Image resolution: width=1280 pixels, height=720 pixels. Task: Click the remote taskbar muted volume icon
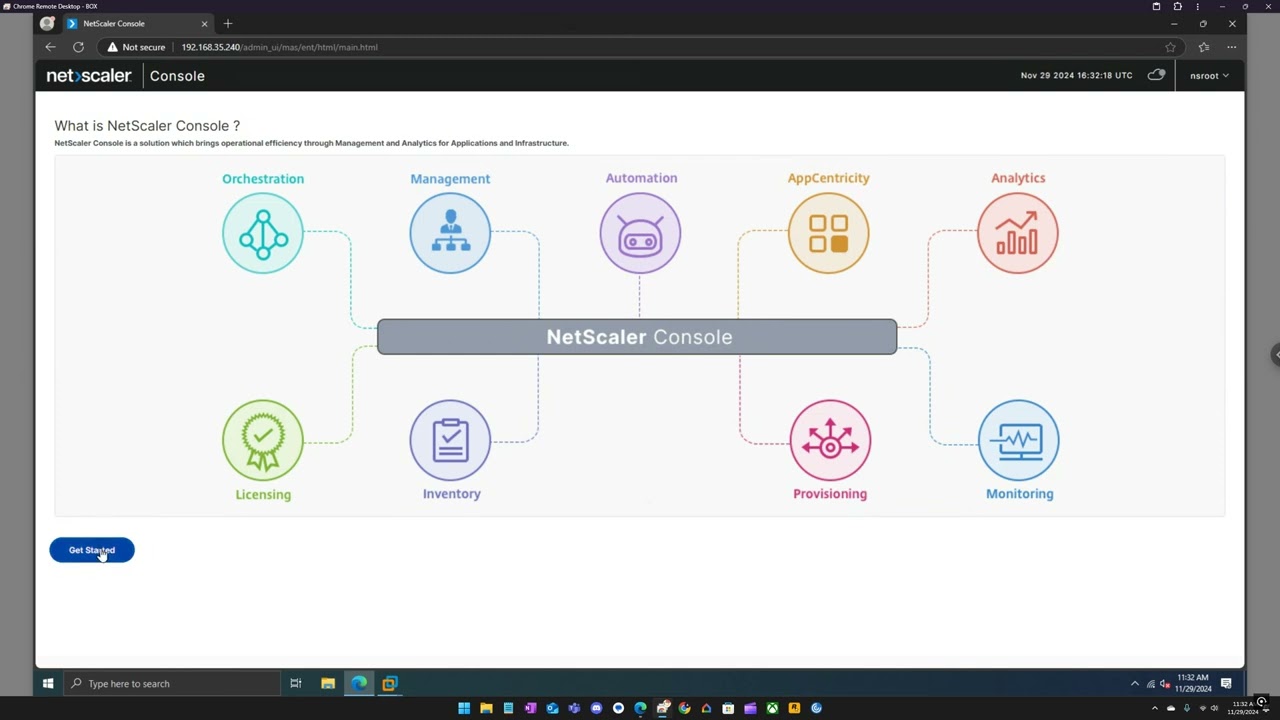(x=1165, y=684)
